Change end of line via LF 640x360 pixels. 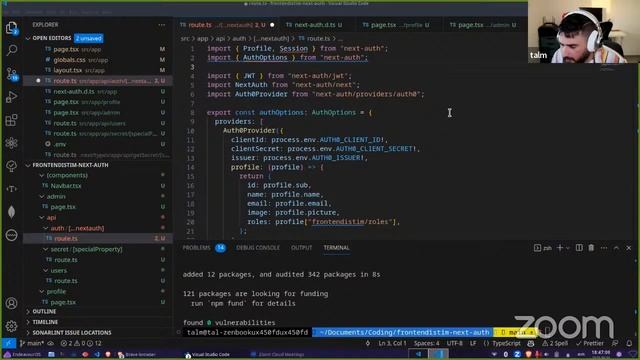coord(473,343)
